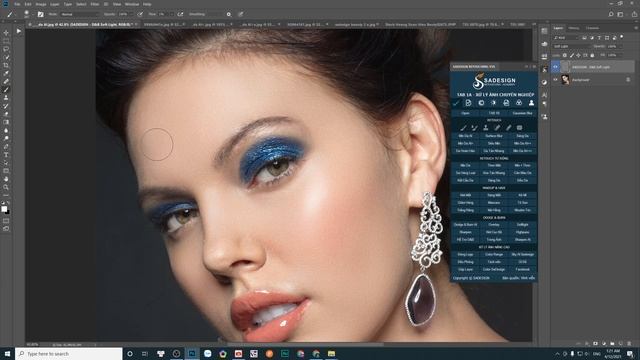Screen dimensions: 640x360
Task: Toggle pressure for opacity in options bar
Action: pyautogui.click(x=140, y=14)
